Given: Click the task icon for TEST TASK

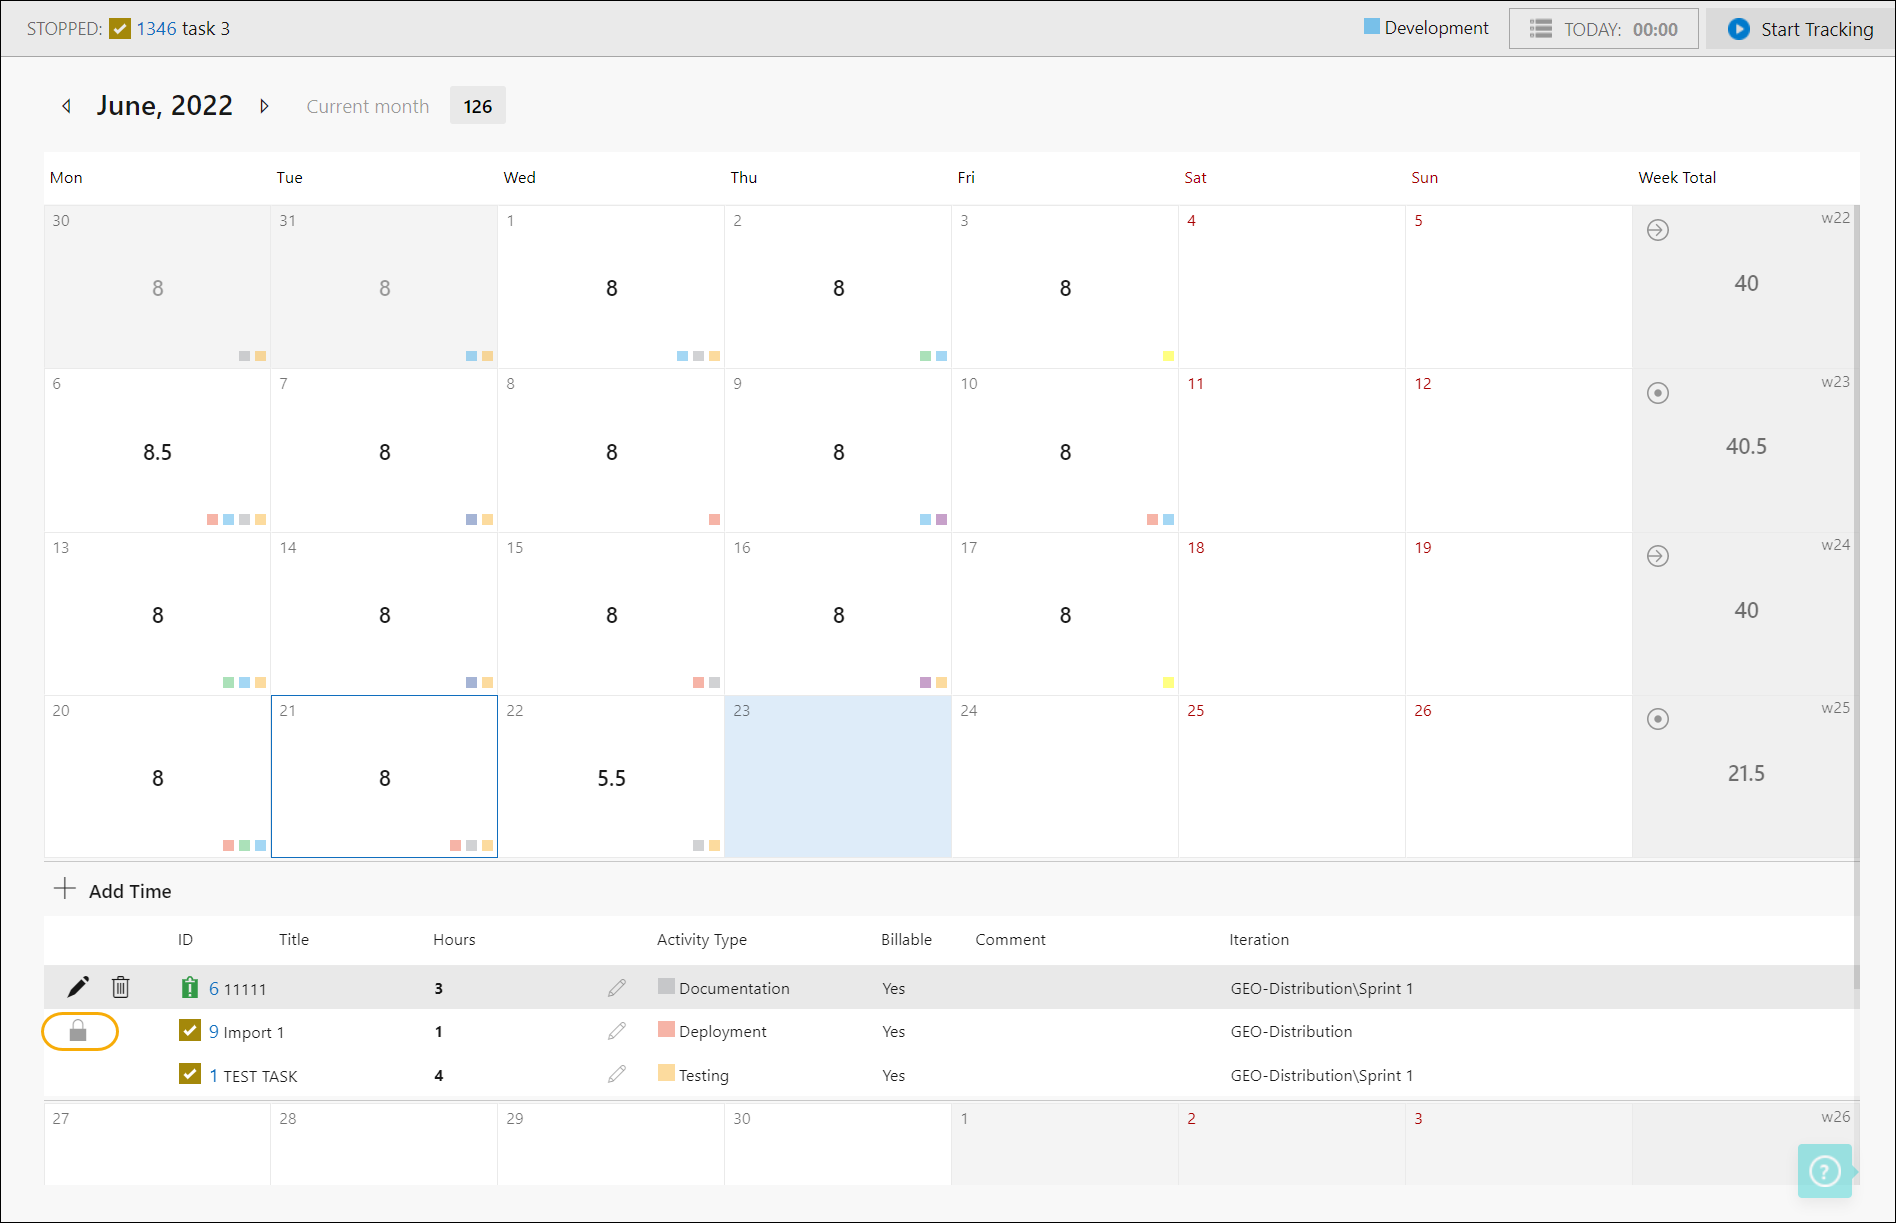Looking at the screenshot, I should 190,1074.
